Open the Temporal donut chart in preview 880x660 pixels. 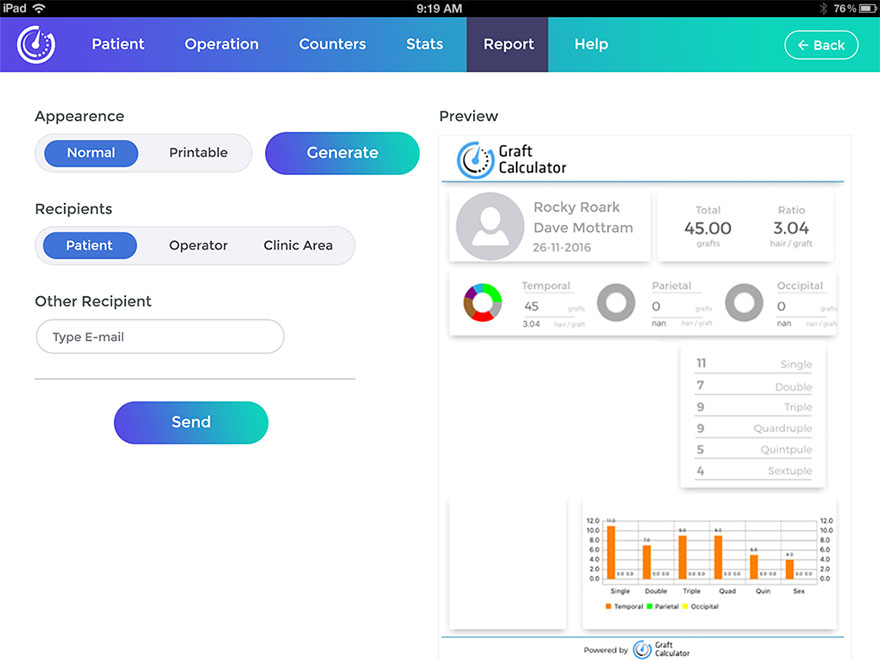tap(482, 303)
